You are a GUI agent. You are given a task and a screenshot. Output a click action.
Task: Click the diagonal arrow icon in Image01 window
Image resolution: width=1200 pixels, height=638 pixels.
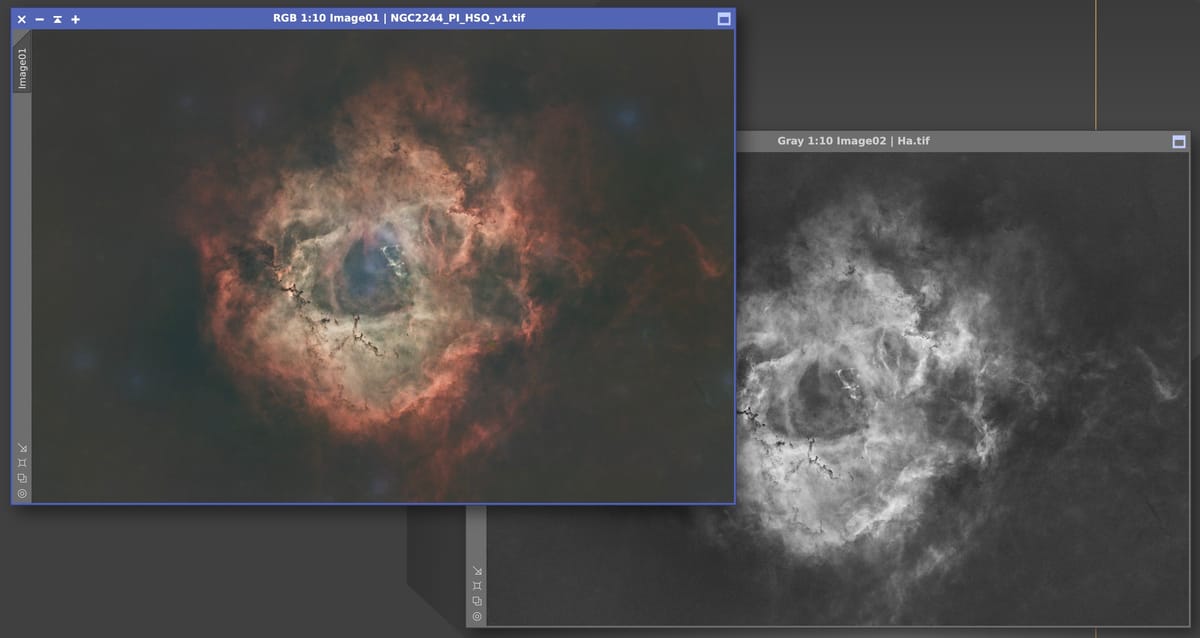[22, 447]
